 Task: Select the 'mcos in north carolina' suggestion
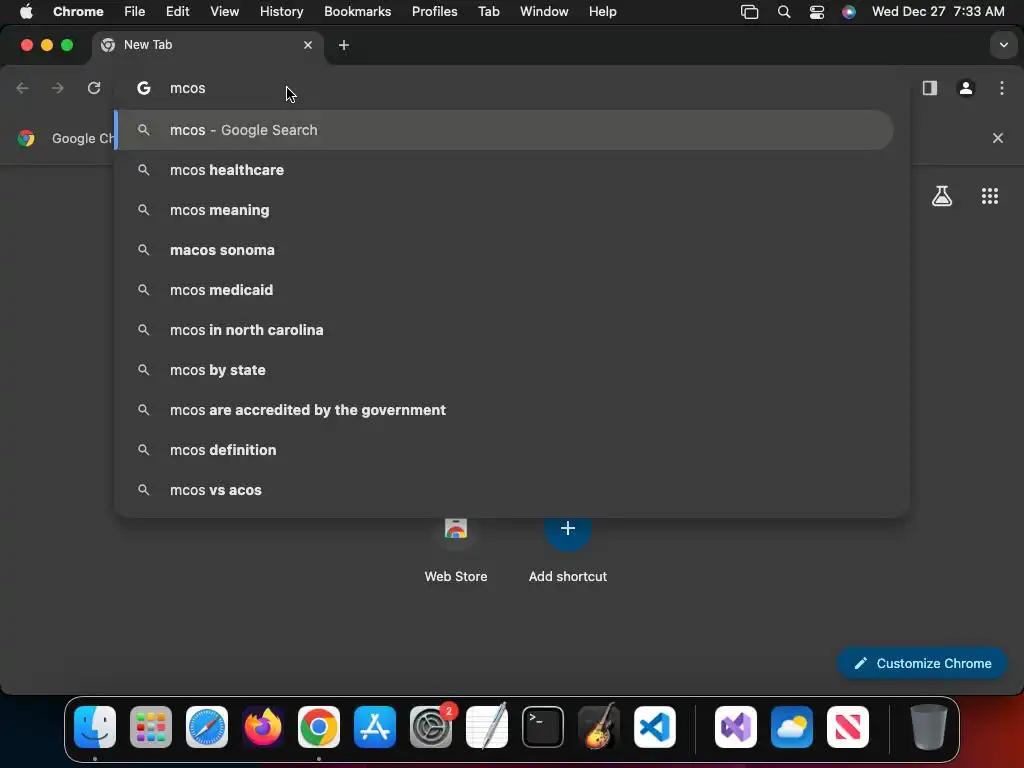[x=504, y=330]
